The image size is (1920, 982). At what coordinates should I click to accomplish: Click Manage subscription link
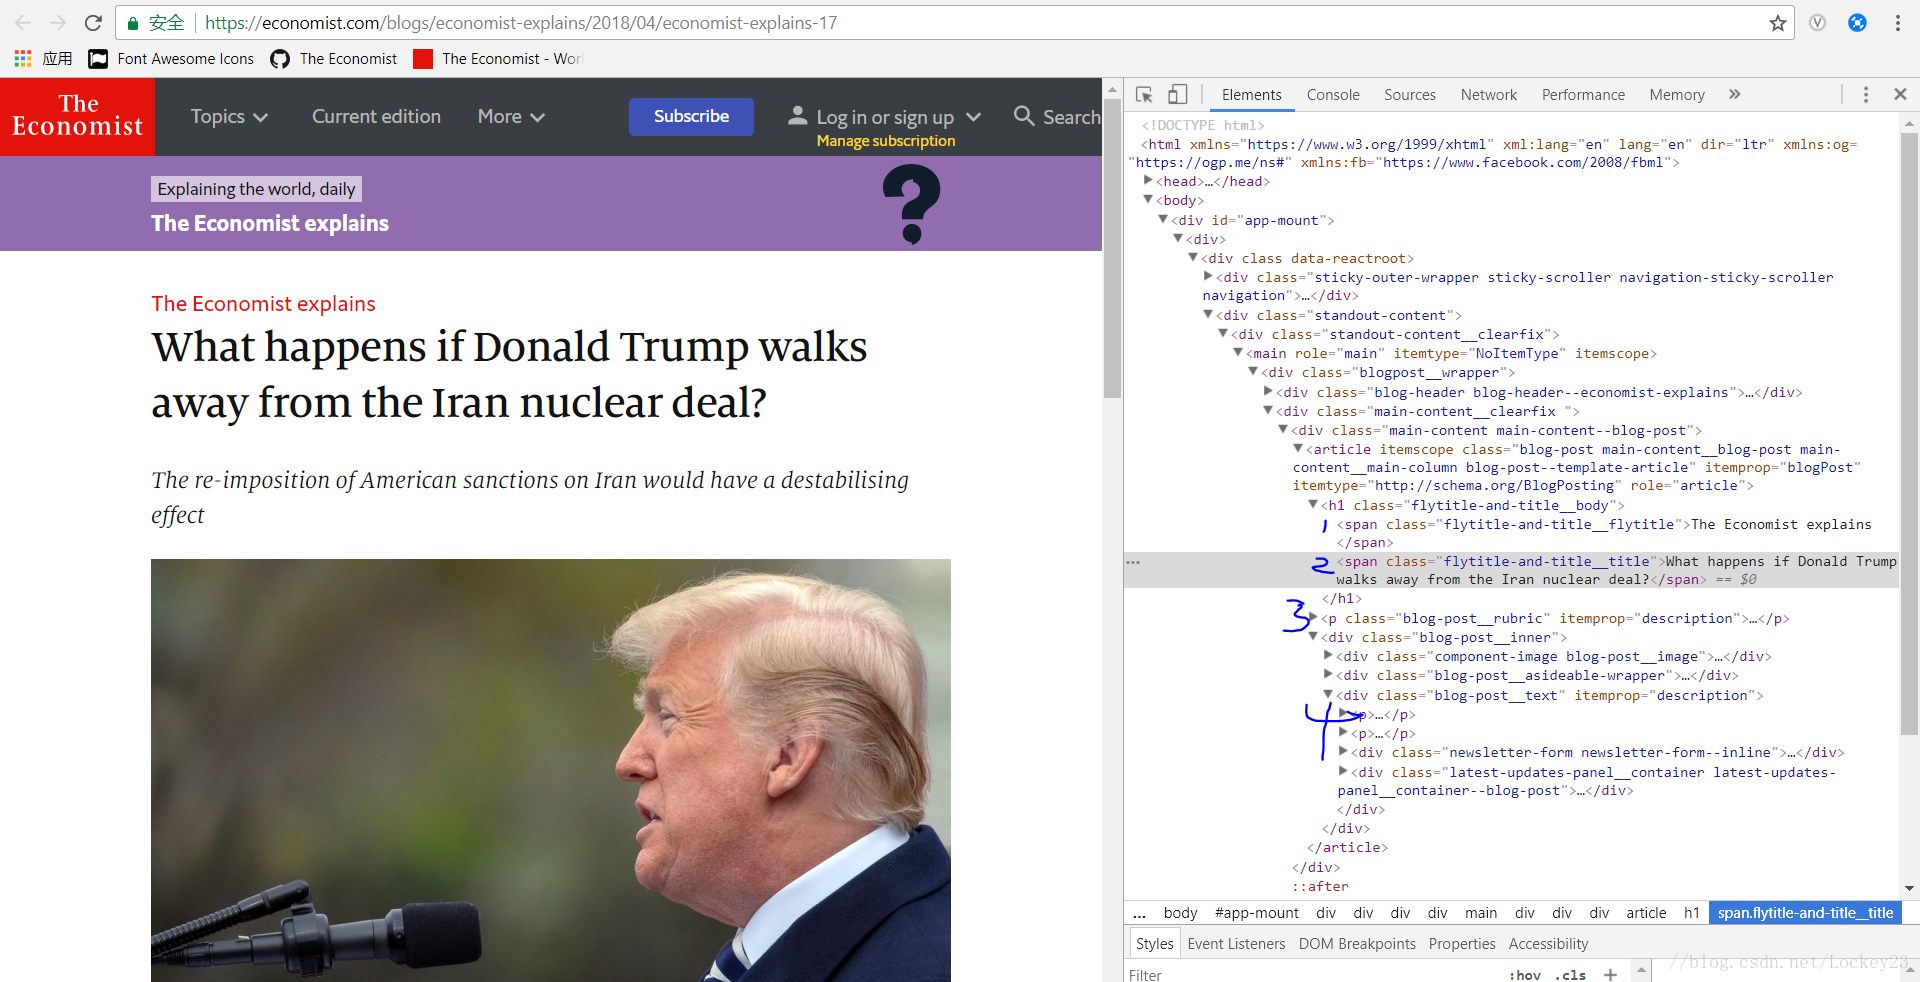[886, 141]
